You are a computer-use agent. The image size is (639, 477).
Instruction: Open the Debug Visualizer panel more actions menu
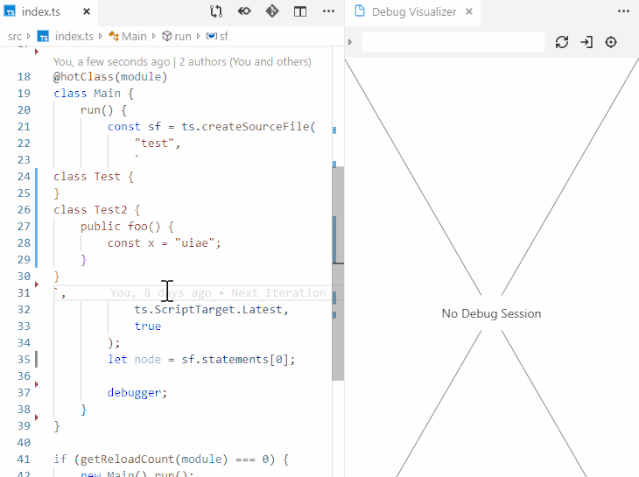click(x=624, y=11)
